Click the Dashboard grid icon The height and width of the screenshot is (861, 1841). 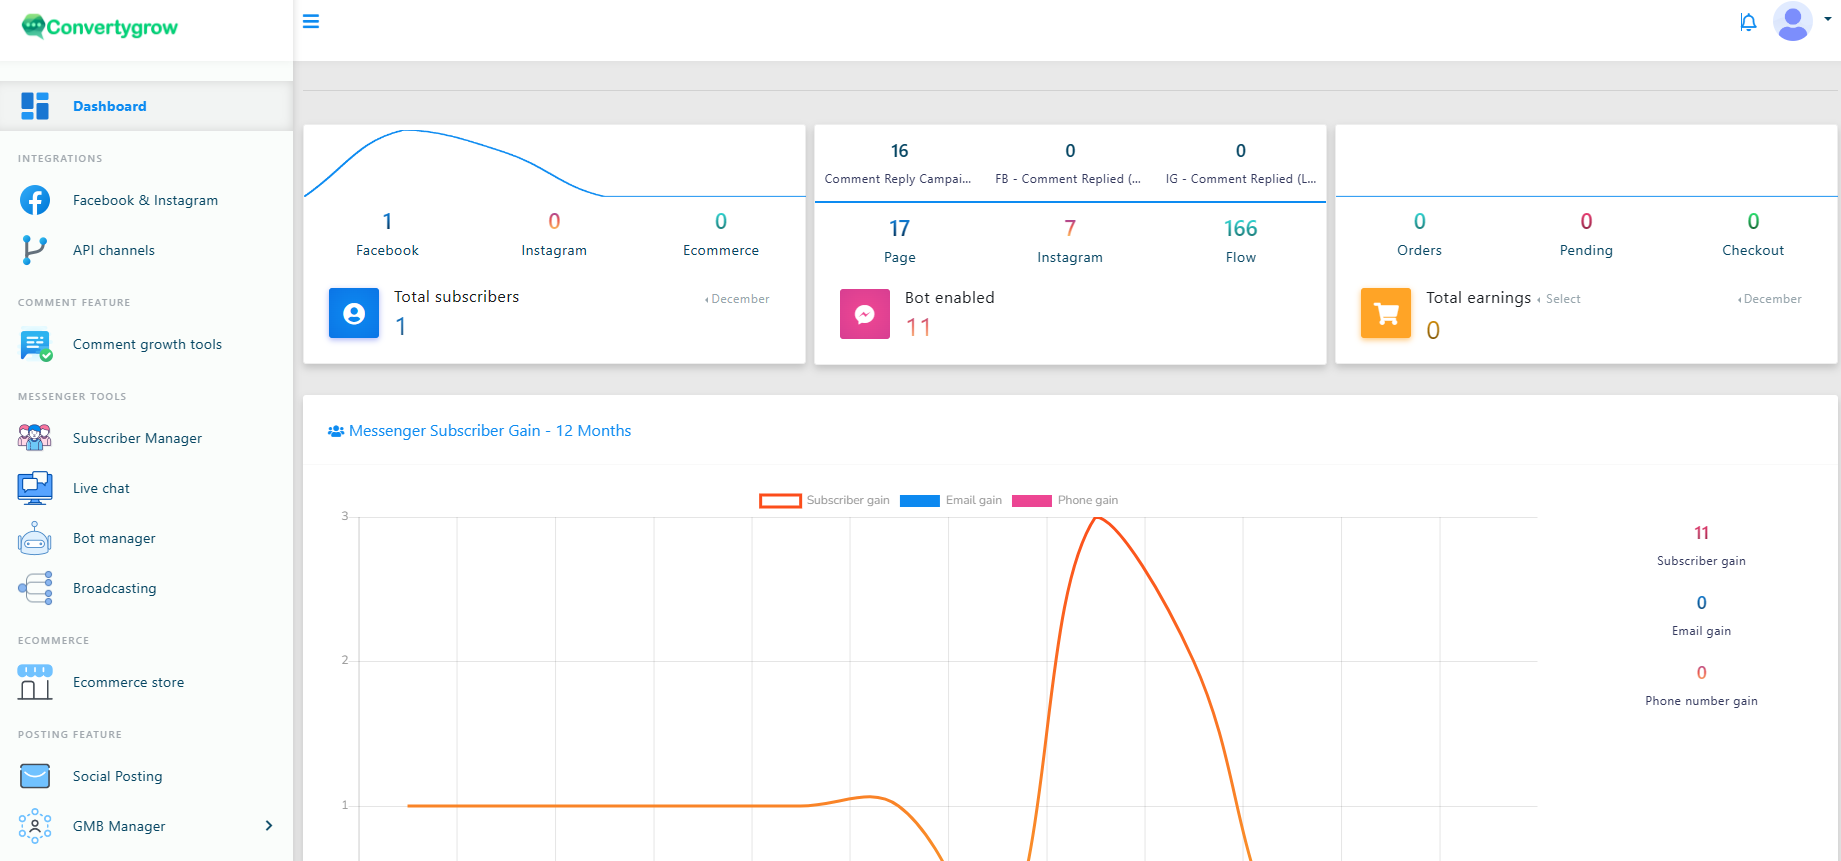tap(35, 106)
